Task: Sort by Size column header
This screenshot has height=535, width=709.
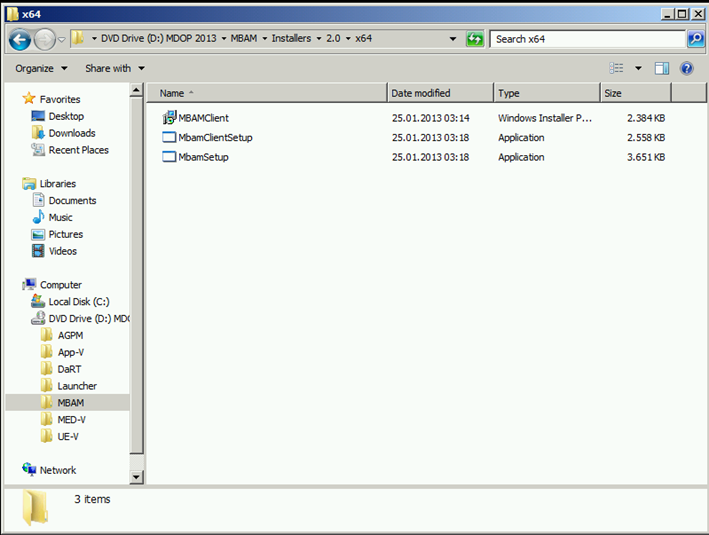Action: [x=636, y=93]
